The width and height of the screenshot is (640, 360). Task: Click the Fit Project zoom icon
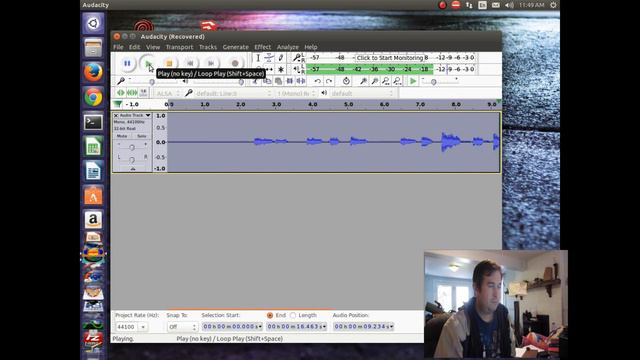397,81
